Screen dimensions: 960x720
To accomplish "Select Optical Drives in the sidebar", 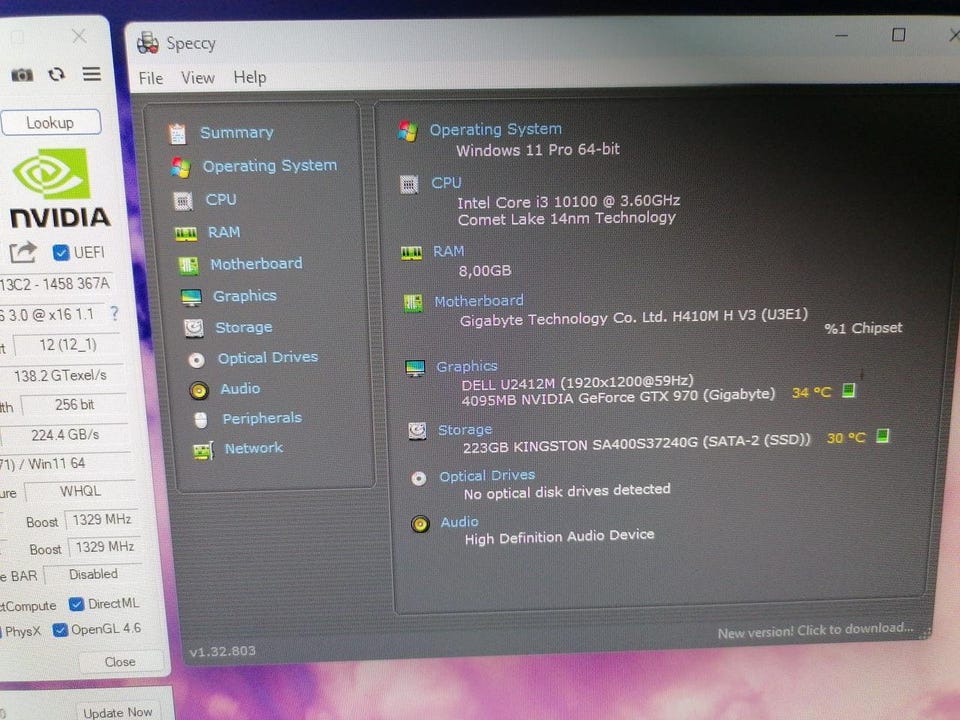I will 268,358.
